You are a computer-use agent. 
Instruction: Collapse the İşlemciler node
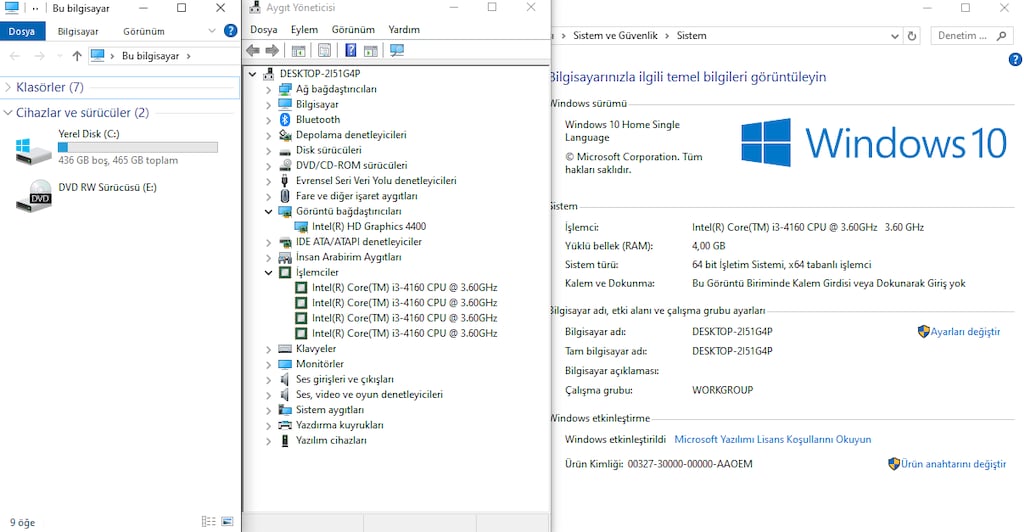click(268, 272)
